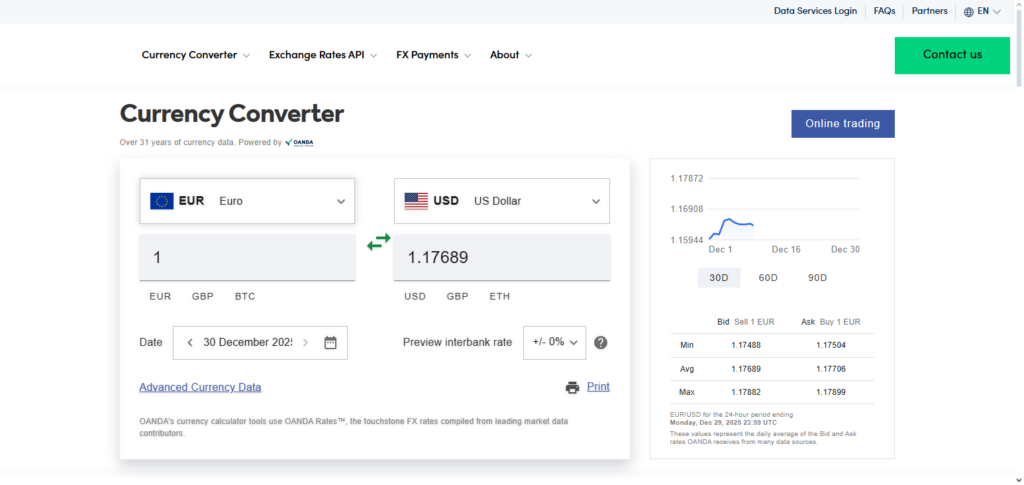The width and height of the screenshot is (1024, 485).
Task: Click the green swap currencies arrows icon
Action: [378, 242]
